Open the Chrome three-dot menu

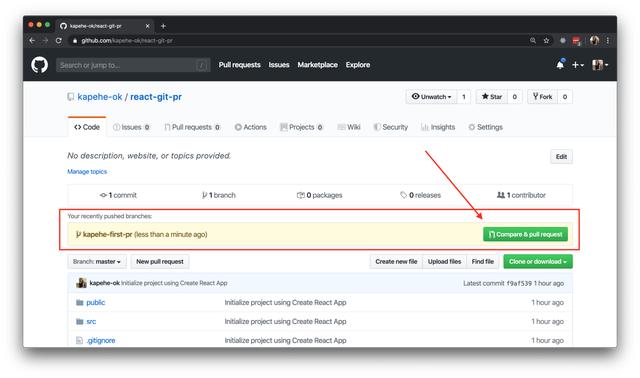[x=608, y=40]
